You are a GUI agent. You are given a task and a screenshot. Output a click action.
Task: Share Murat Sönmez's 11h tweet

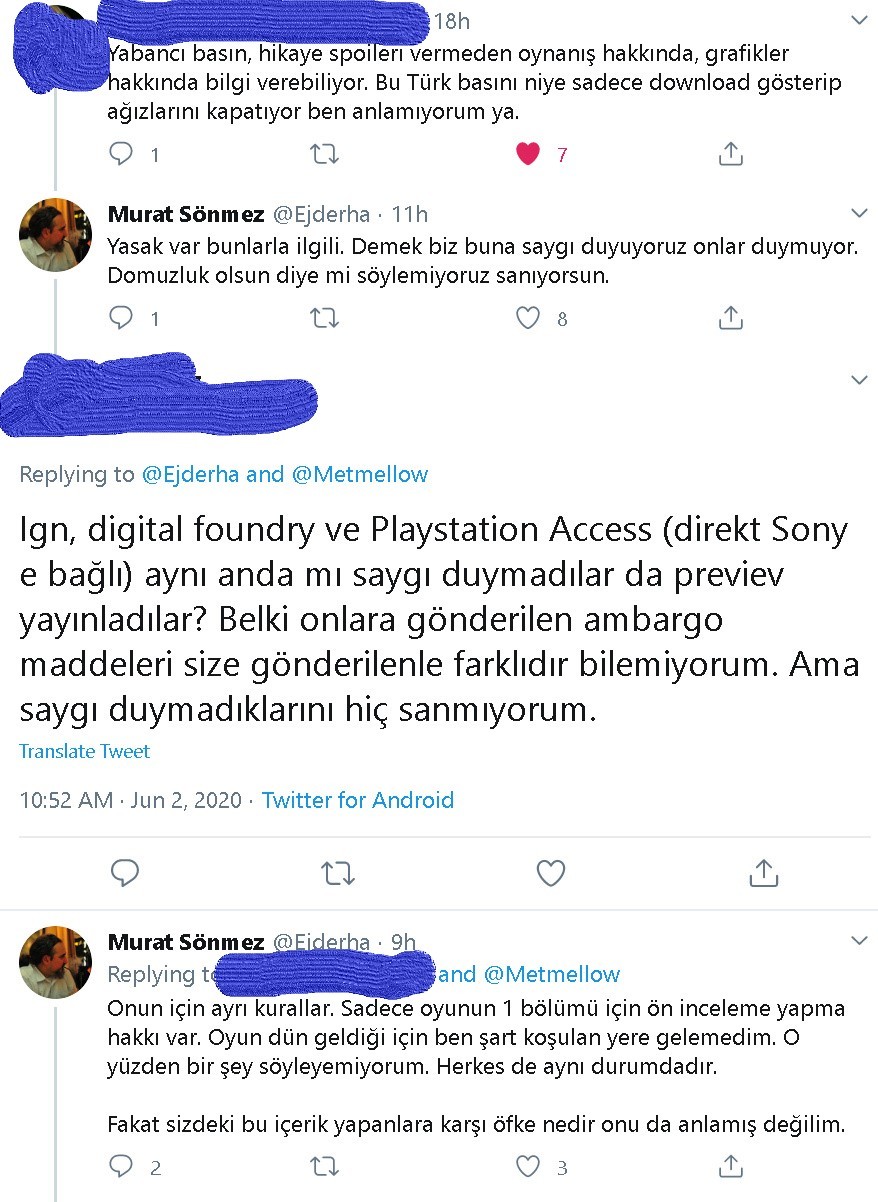[731, 318]
